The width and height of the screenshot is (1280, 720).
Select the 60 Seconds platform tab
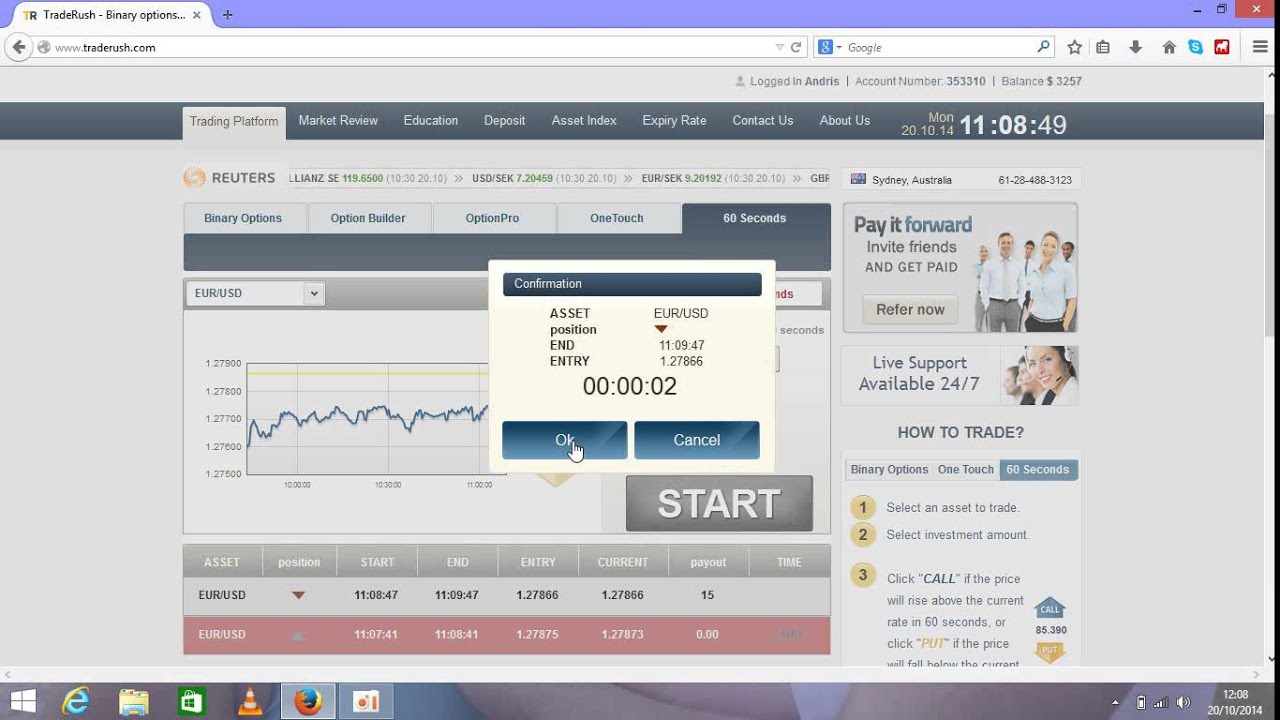point(755,218)
